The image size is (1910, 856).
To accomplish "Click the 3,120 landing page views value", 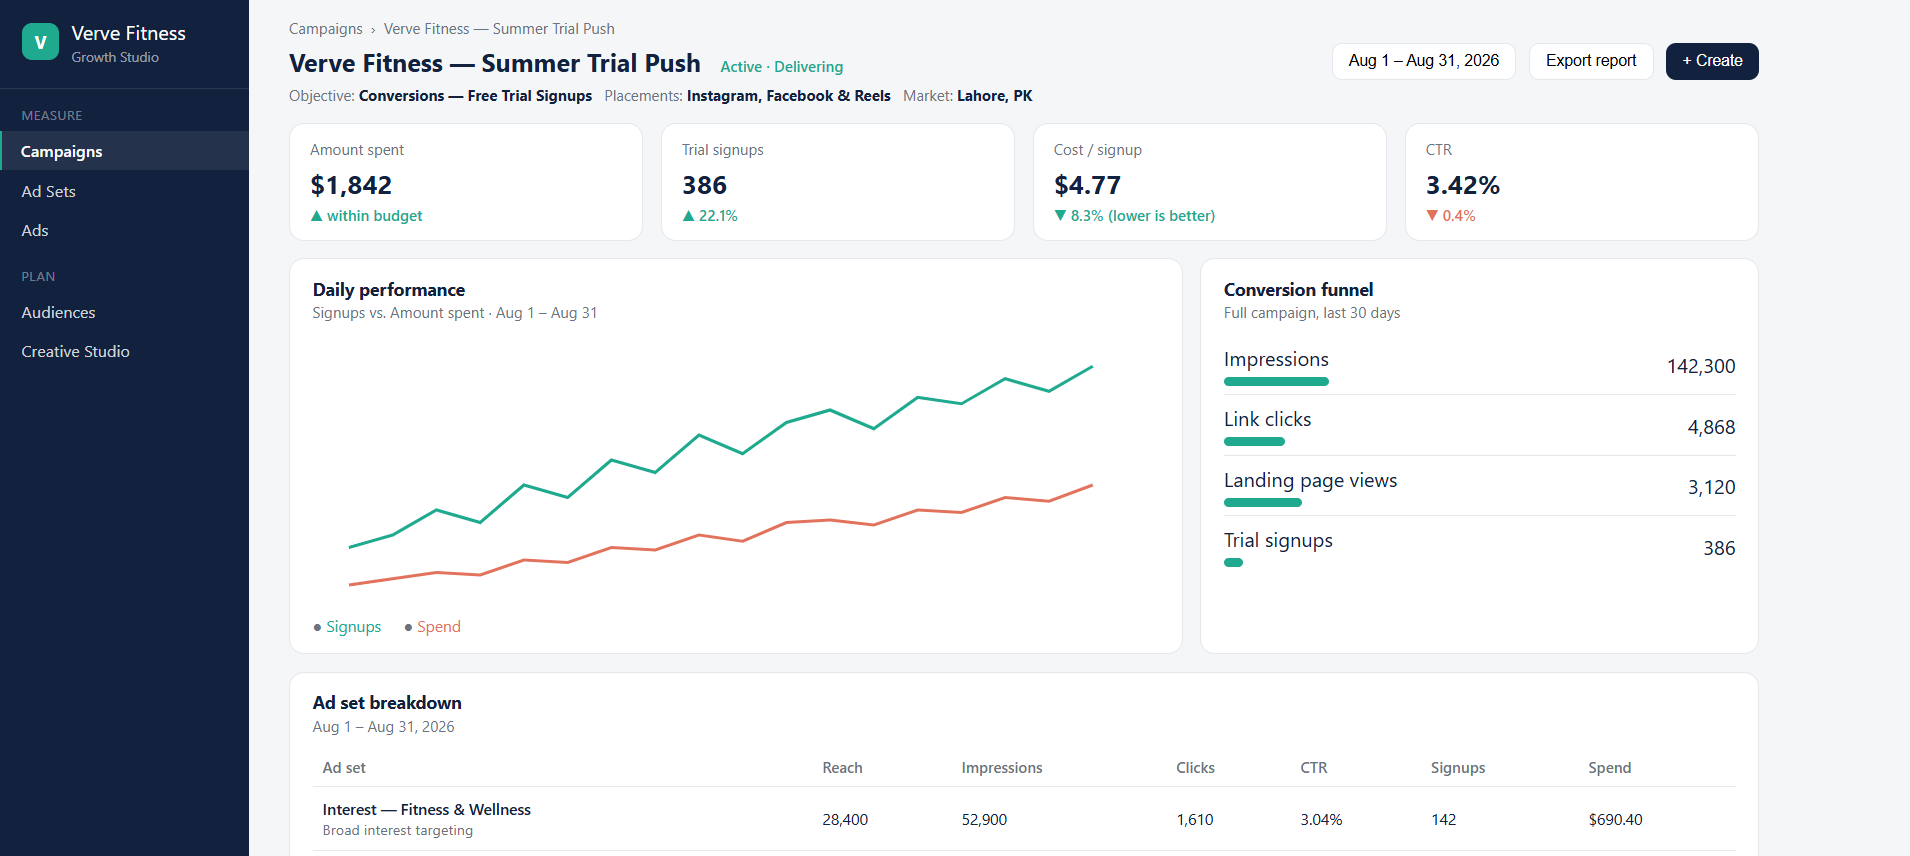I will tap(1711, 487).
